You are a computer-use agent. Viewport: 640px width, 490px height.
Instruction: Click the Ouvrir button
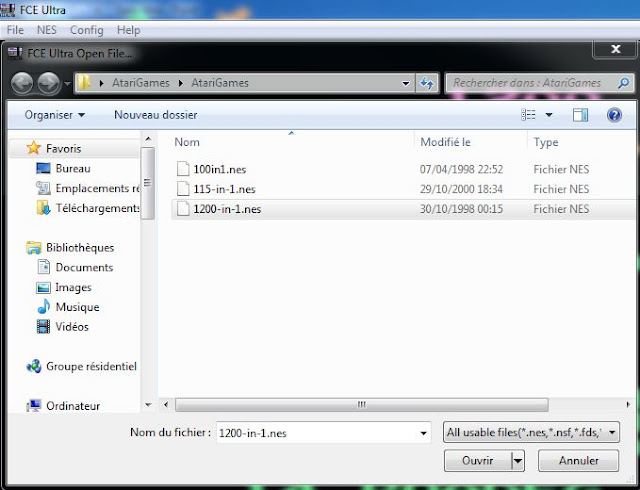coord(478,461)
